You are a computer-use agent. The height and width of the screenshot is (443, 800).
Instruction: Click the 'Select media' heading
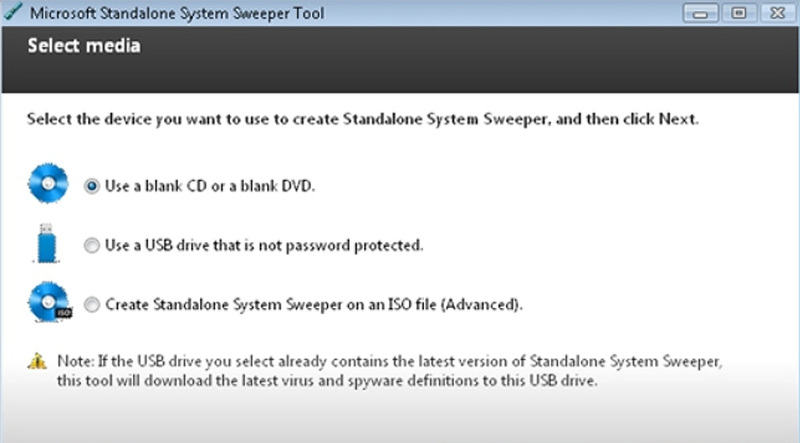[84, 45]
